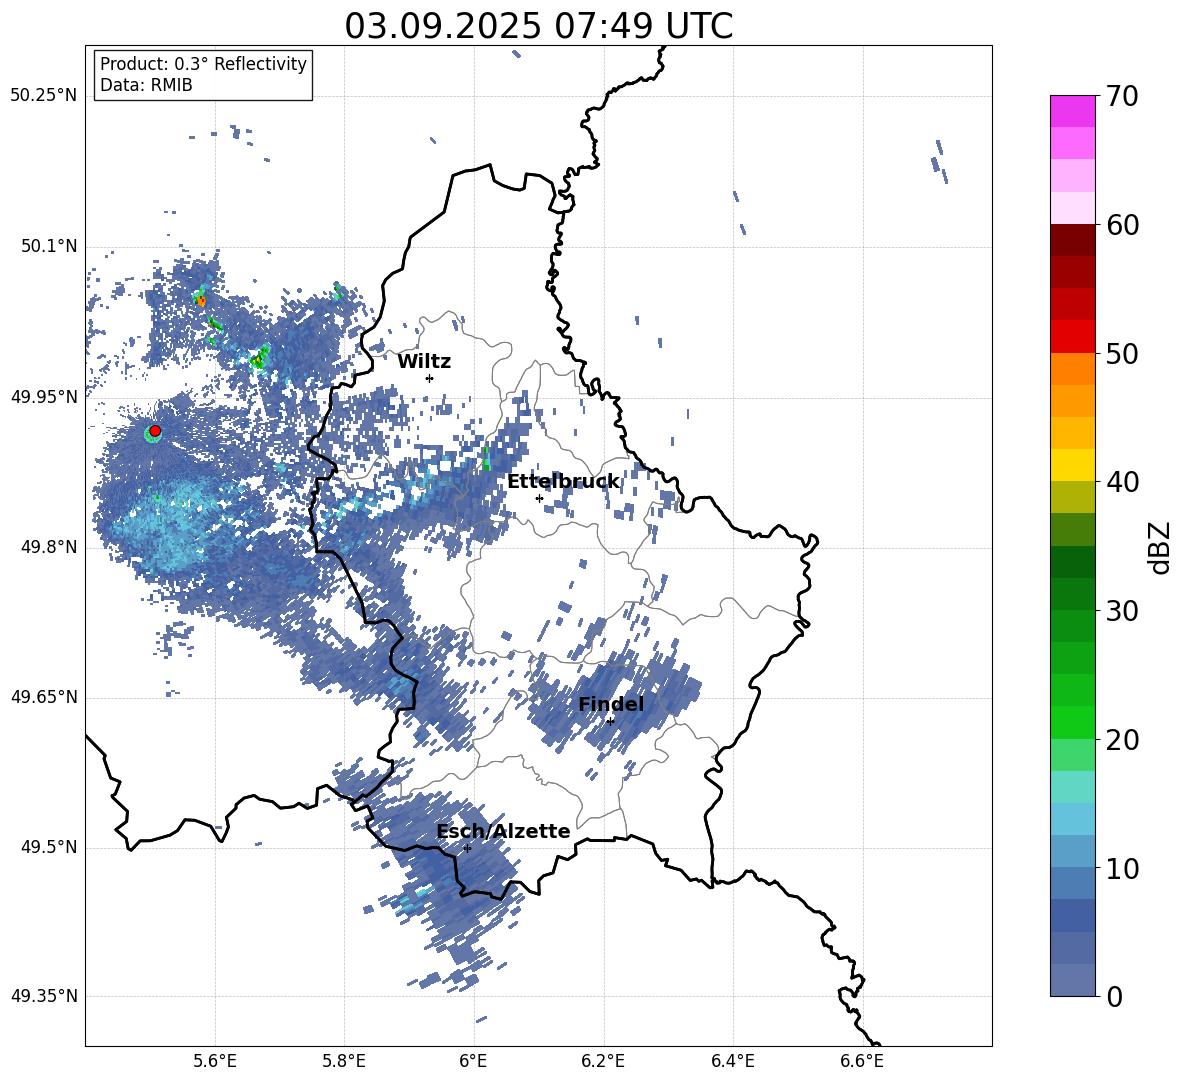Click the magenta swatch atop the colorbar
This screenshot has width=1184, height=1081.
[1072, 111]
